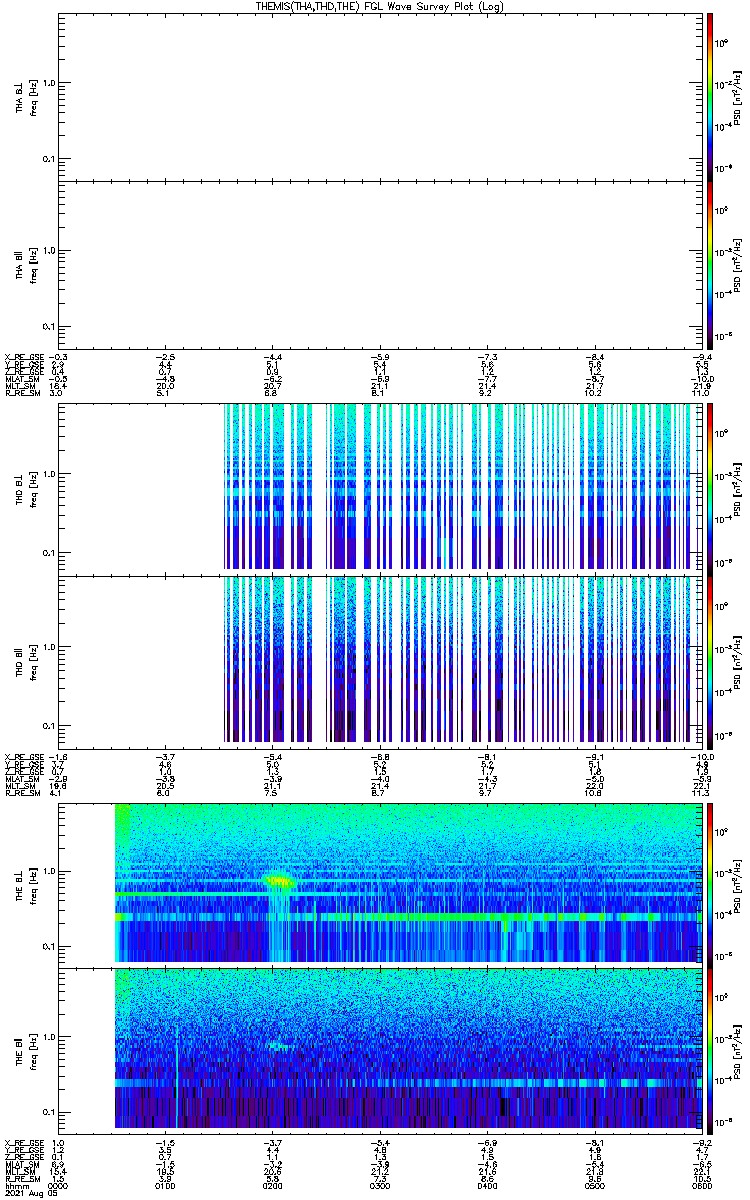Click the THA BL spectrogram color bar

pos(710,97)
